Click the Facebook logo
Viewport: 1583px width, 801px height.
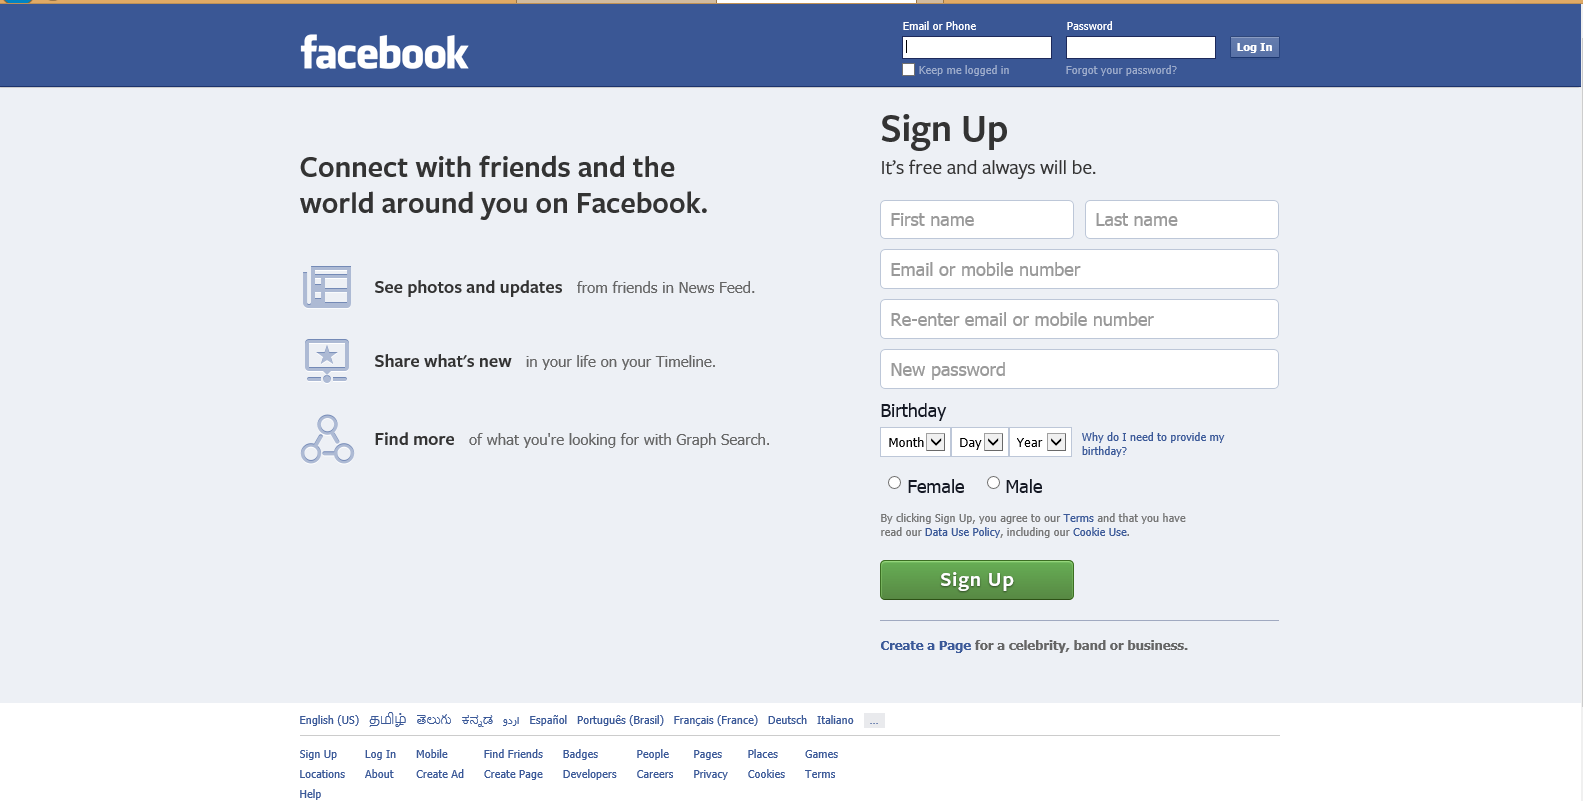click(x=384, y=53)
